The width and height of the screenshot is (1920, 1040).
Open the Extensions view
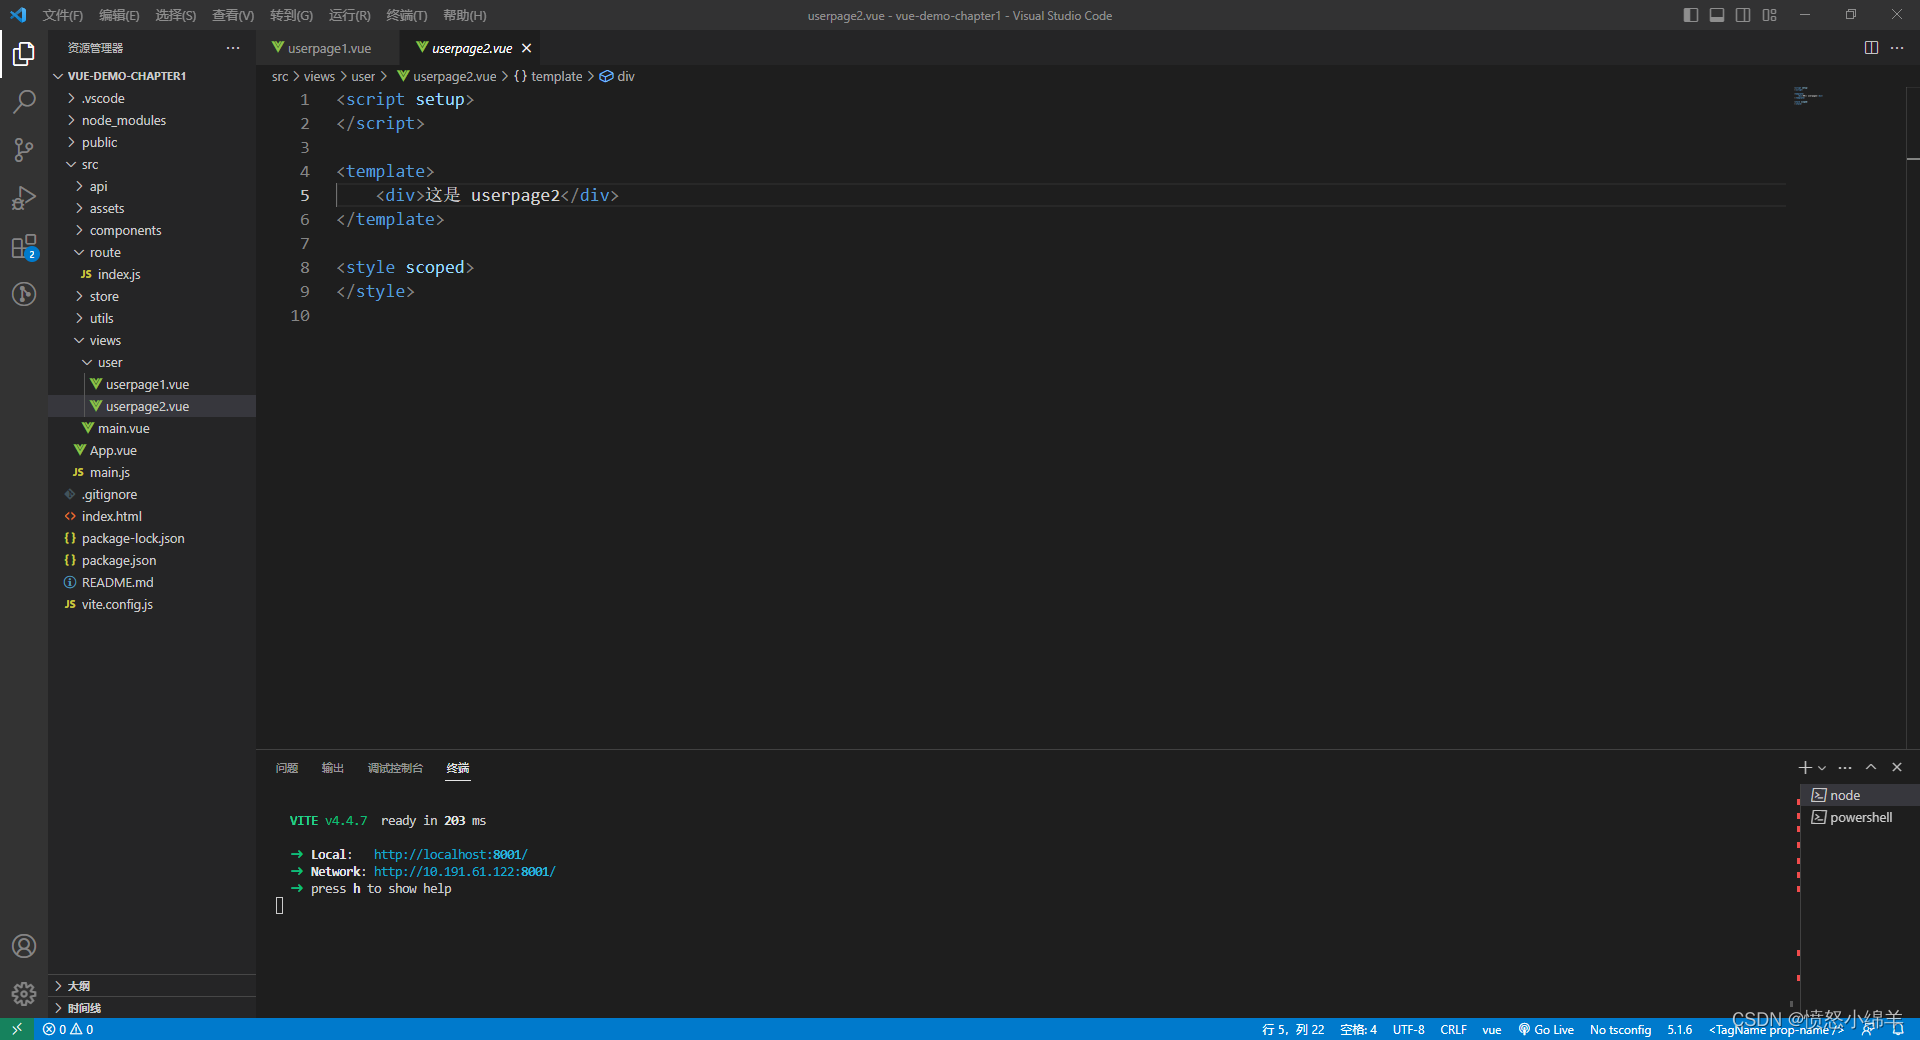[24, 246]
